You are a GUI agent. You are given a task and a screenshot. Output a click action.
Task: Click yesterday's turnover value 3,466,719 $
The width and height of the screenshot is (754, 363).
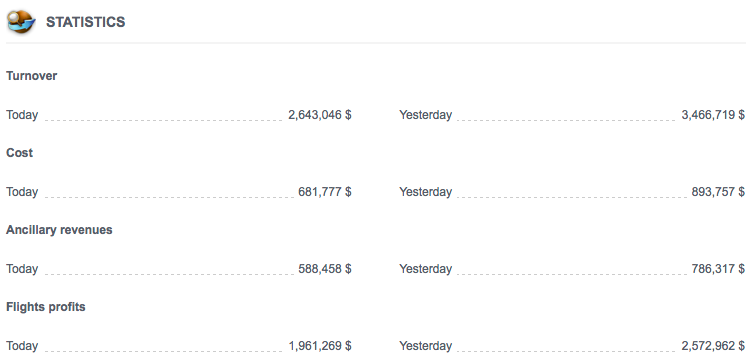coord(713,115)
